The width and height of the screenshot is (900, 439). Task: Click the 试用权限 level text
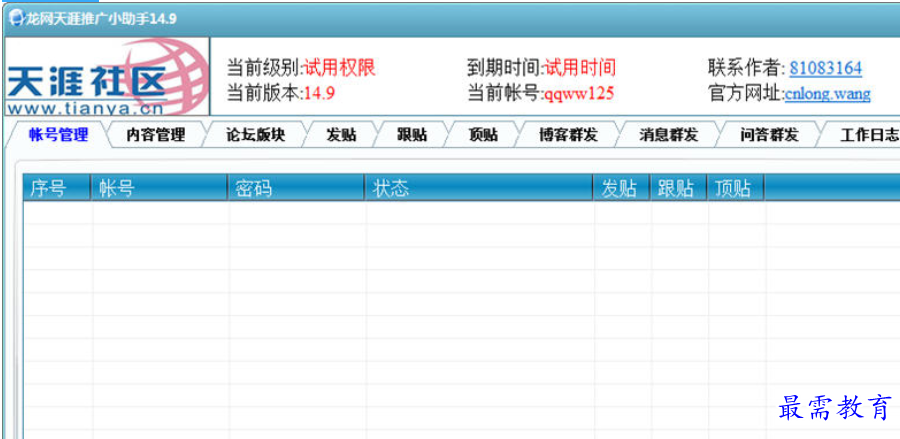click(339, 68)
